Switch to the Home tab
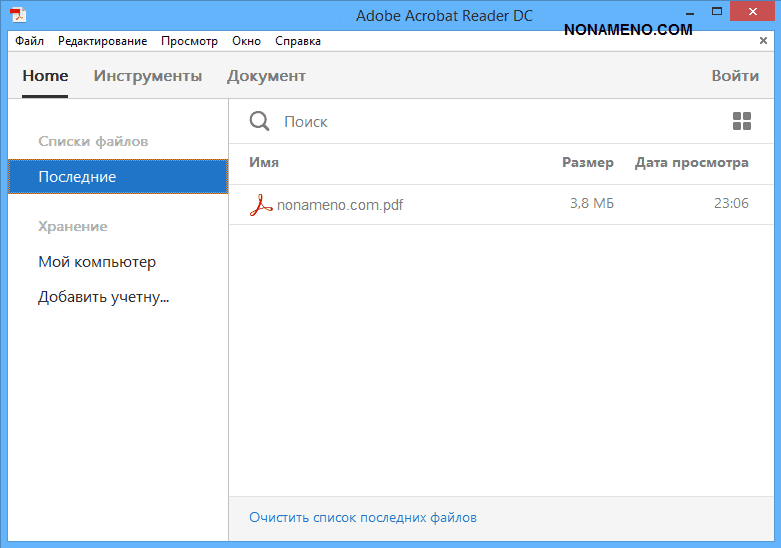The image size is (781, 548). (45, 76)
